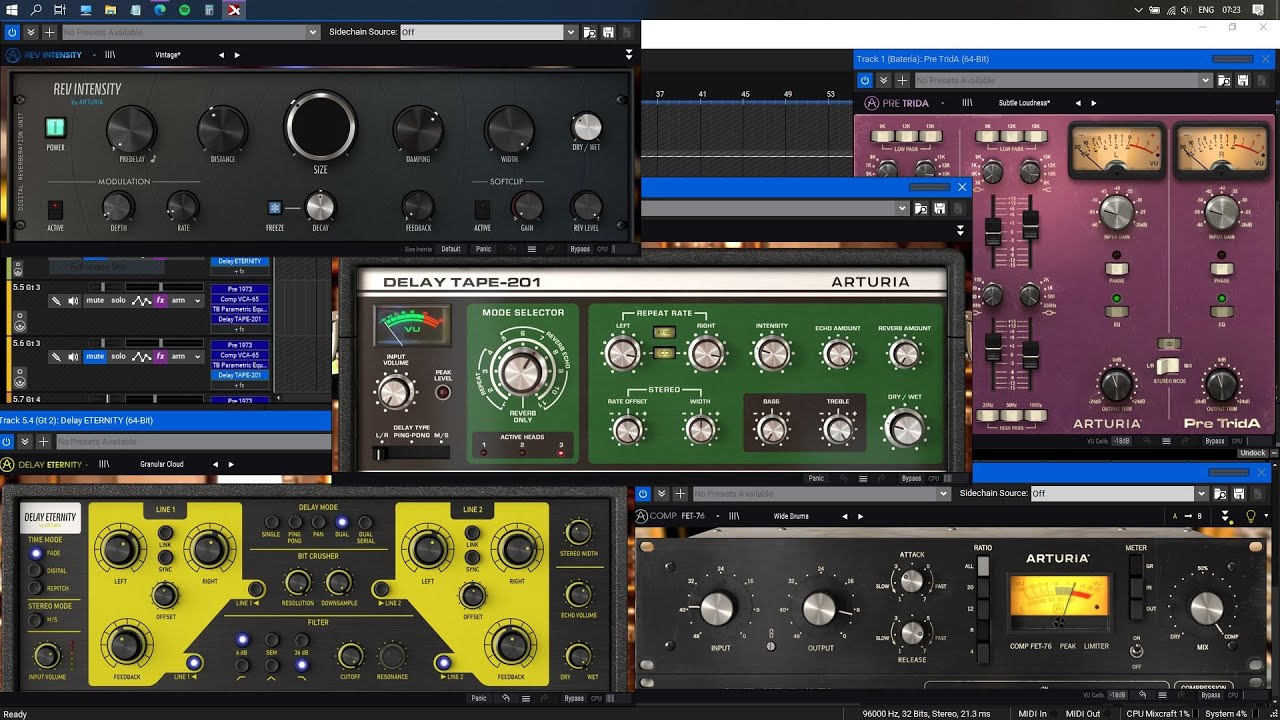The width and height of the screenshot is (1280, 720).
Task: Open automation lane icon on track 5.5 Gt 3
Action: tap(142, 301)
